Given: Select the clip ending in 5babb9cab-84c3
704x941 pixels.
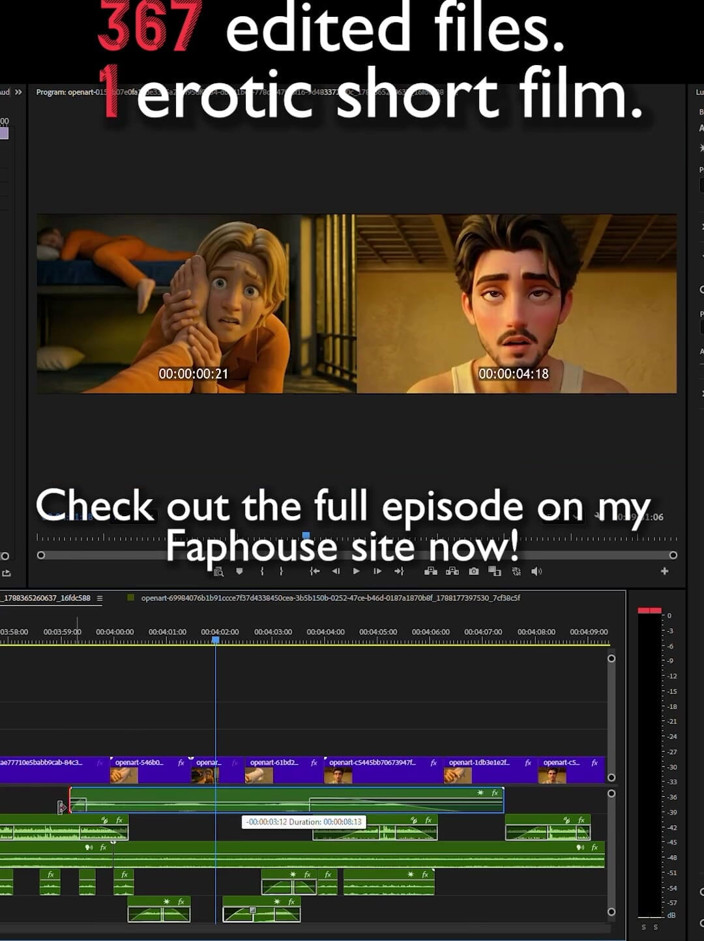Looking at the screenshot, I should click(x=54, y=770).
